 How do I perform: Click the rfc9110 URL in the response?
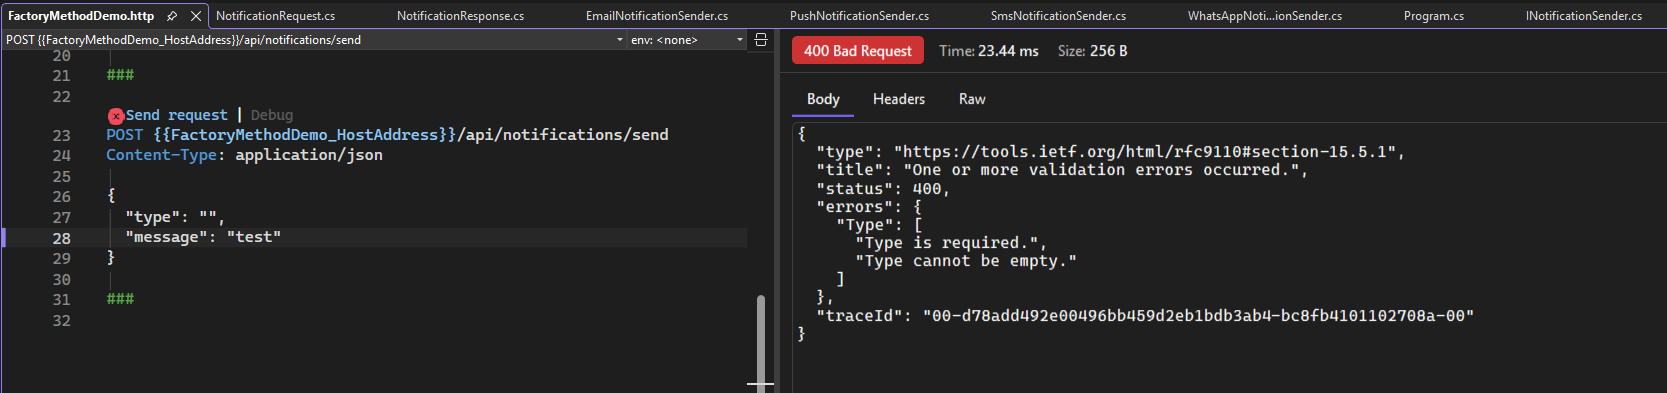tap(1149, 152)
